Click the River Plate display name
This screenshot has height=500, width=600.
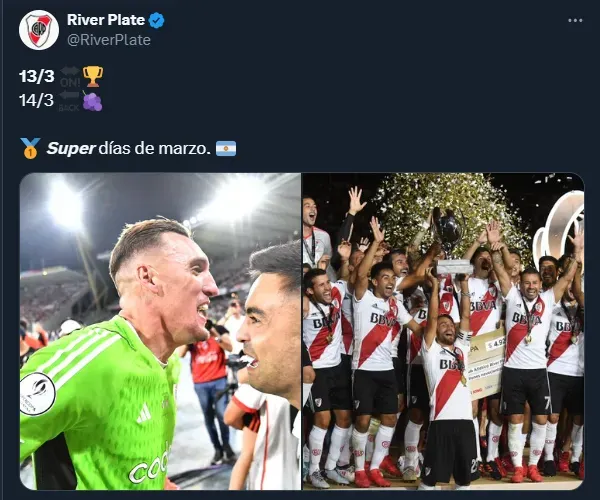click(x=106, y=20)
